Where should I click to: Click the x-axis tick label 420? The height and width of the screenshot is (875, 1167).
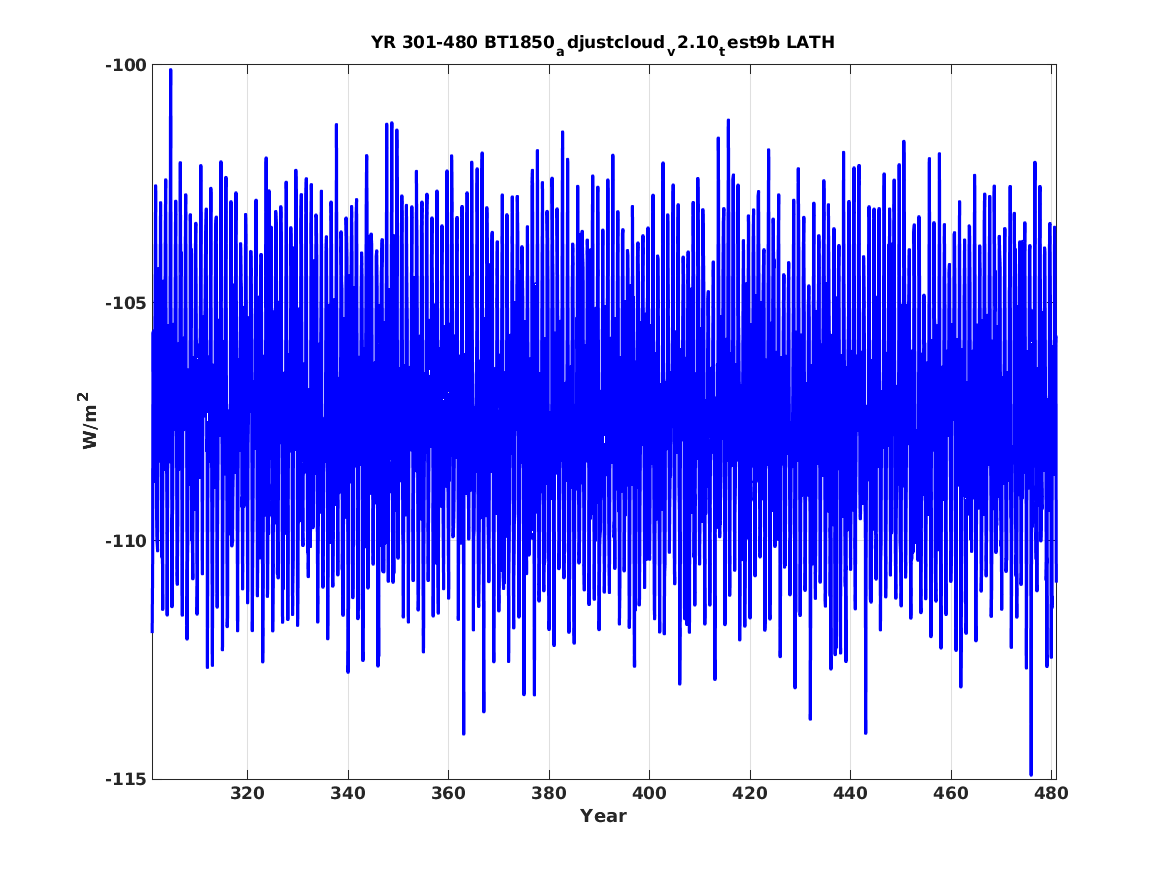pos(750,793)
